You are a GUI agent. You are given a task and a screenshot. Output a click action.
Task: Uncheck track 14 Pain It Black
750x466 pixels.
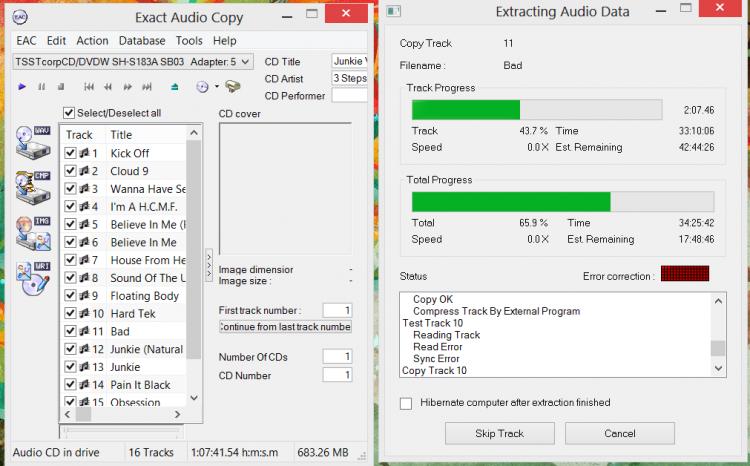click(x=70, y=385)
